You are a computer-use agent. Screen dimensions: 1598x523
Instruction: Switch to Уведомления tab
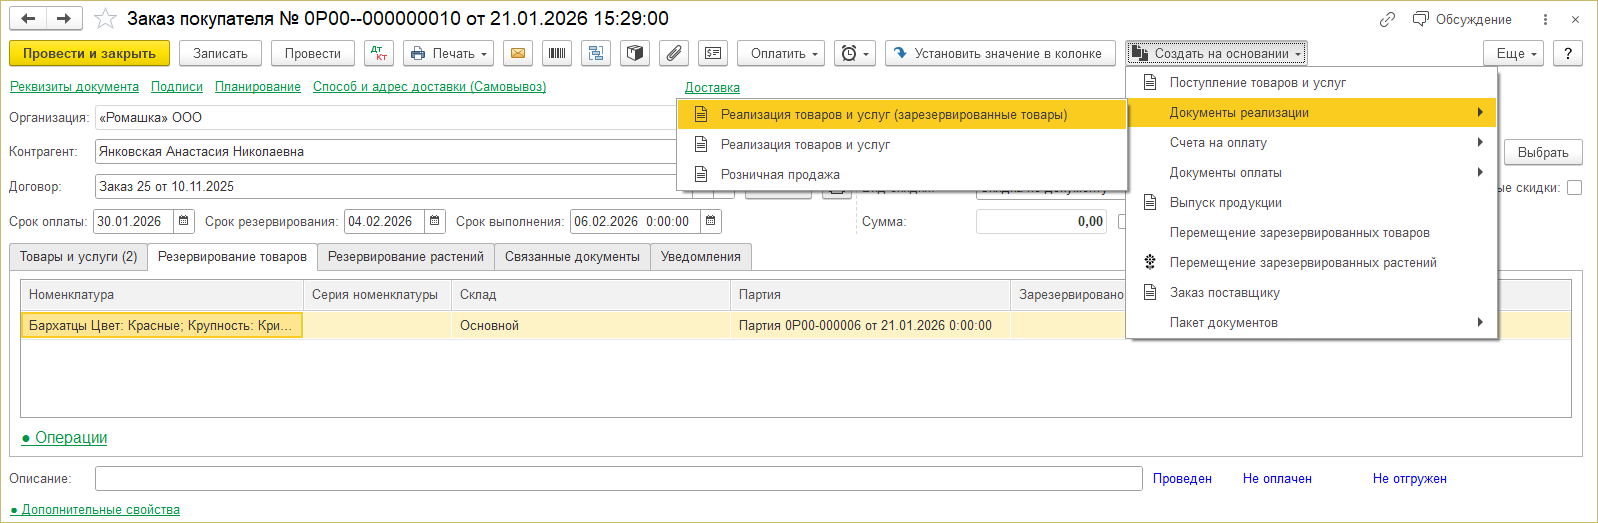coord(701,257)
